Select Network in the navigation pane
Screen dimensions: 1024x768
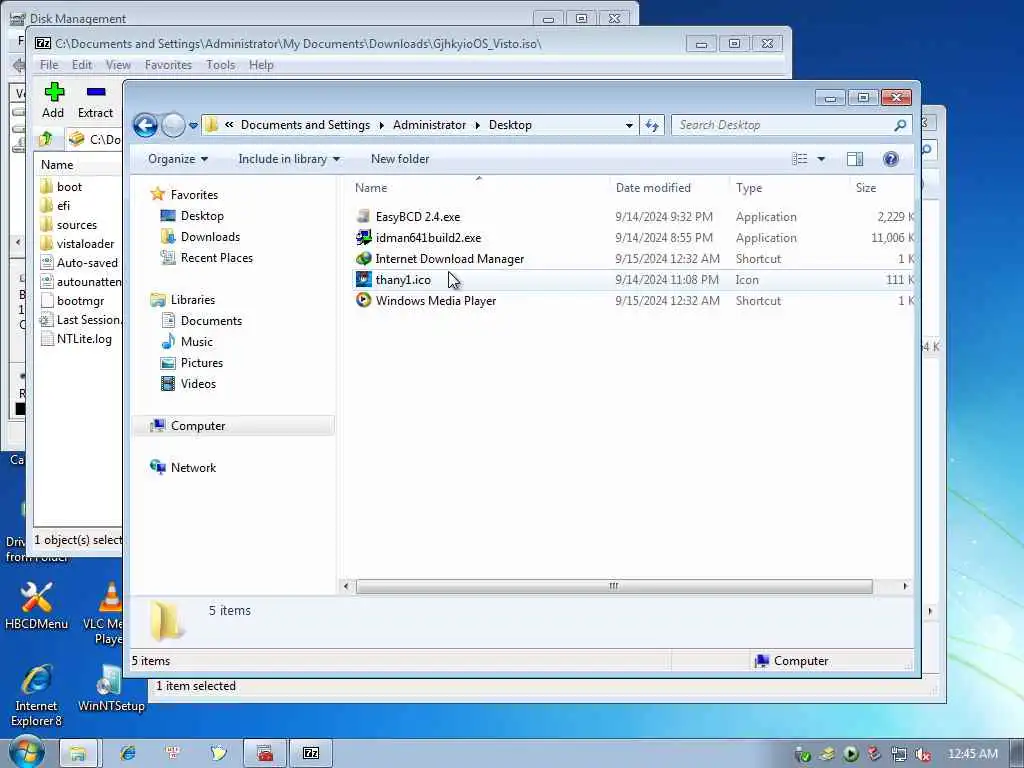click(x=193, y=468)
